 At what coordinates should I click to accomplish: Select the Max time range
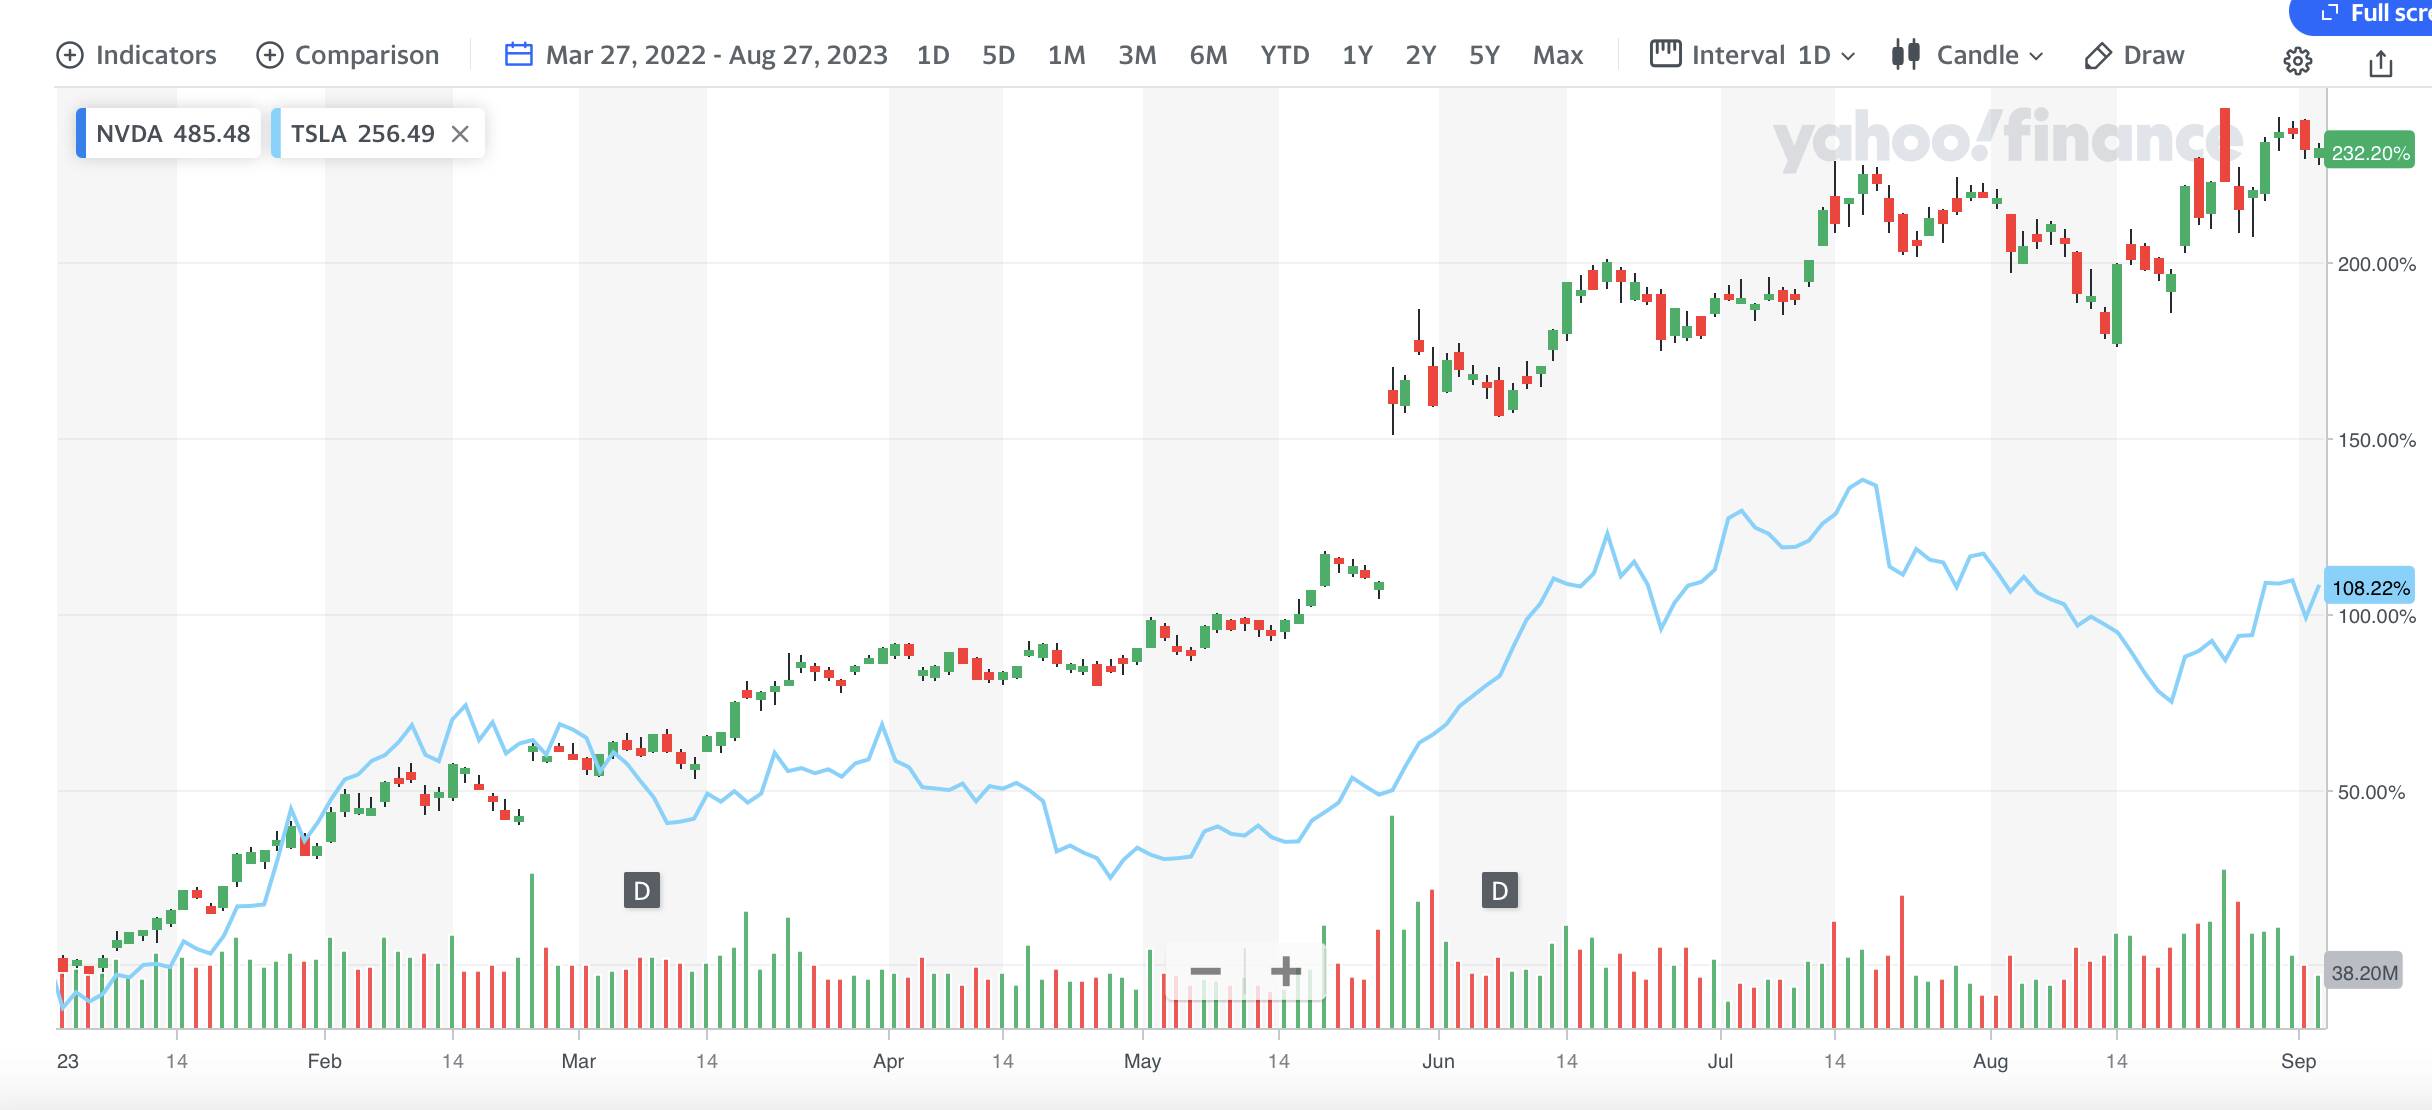(x=1557, y=55)
